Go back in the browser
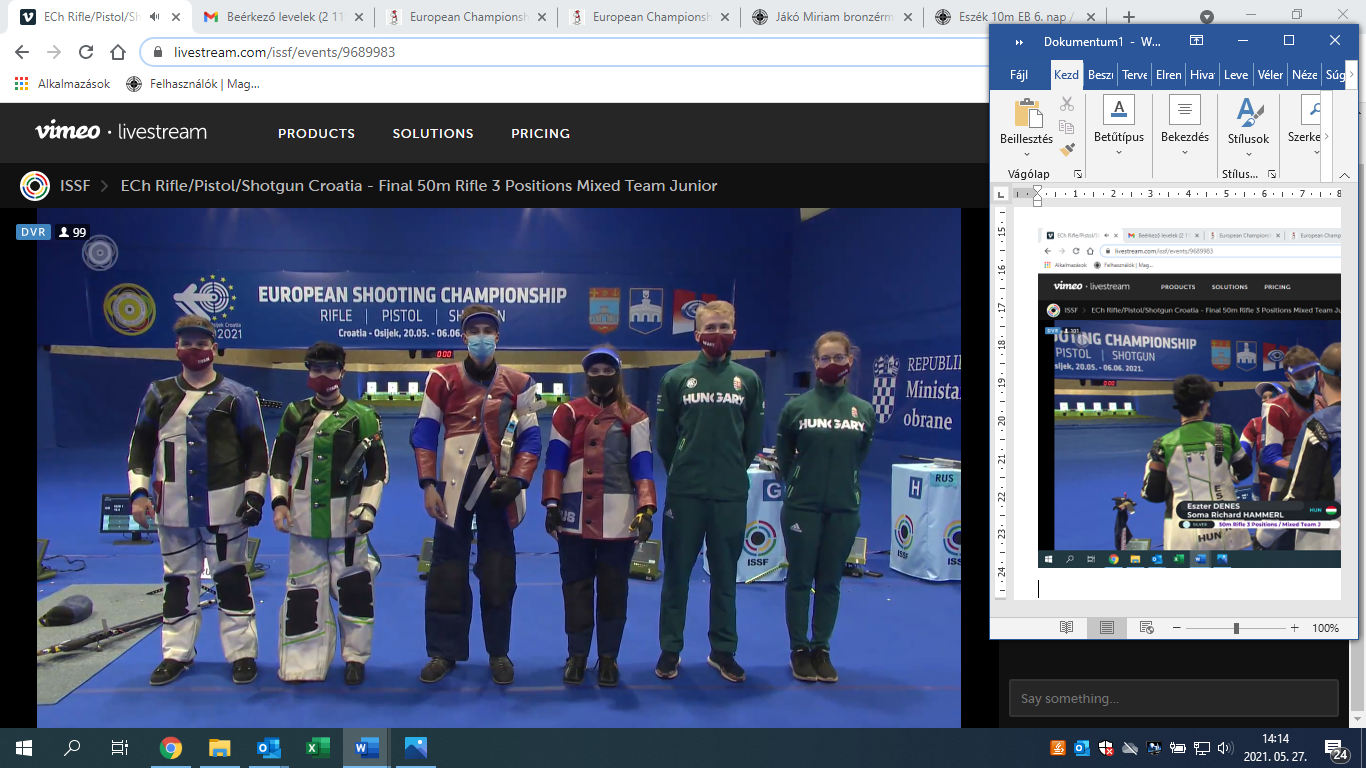The width and height of the screenshot is (1366, 768). [22, 52]
